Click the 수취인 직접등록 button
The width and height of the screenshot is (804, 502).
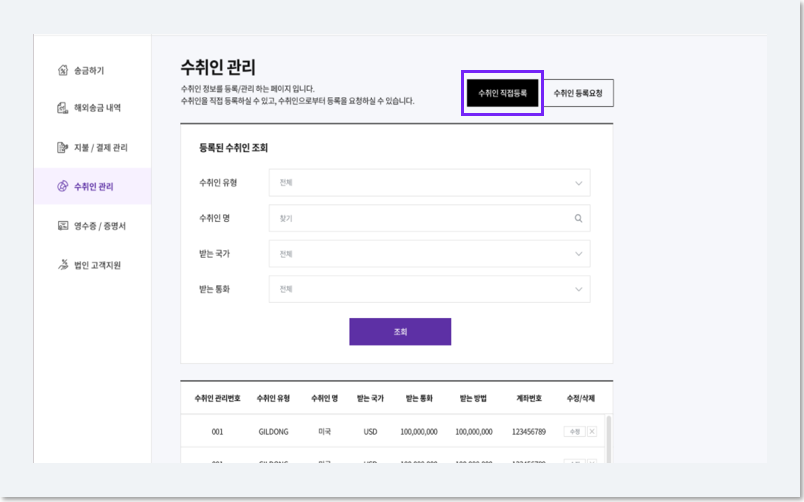[502, 93]
